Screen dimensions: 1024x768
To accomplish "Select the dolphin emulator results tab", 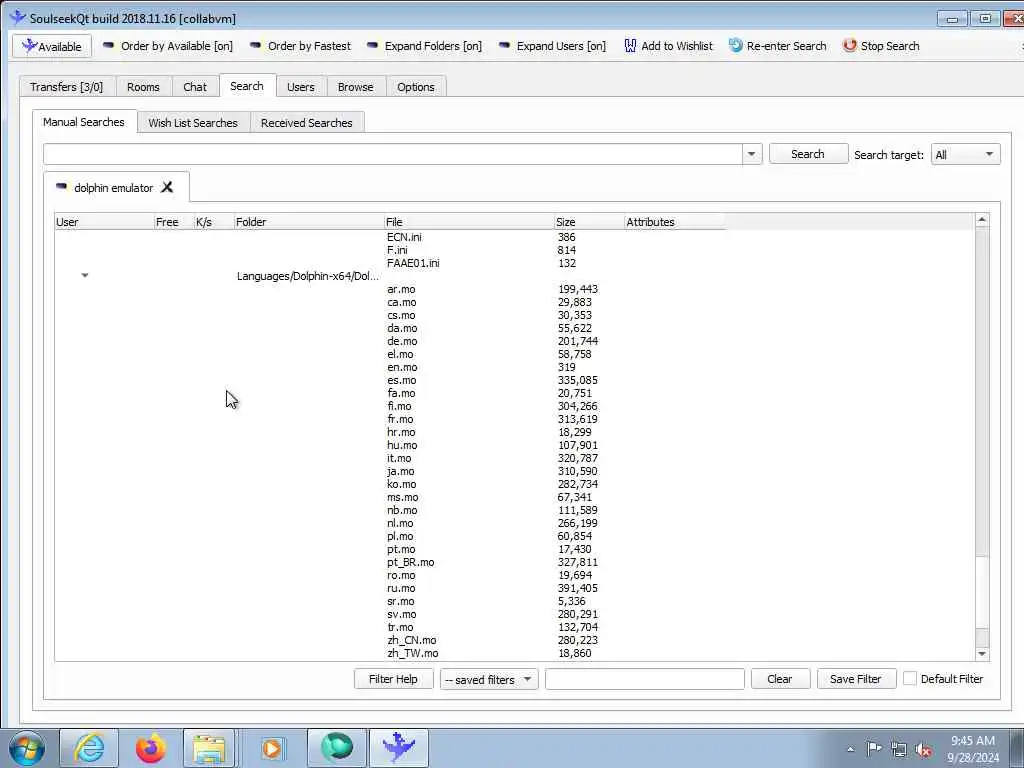I will pos(113,188).
